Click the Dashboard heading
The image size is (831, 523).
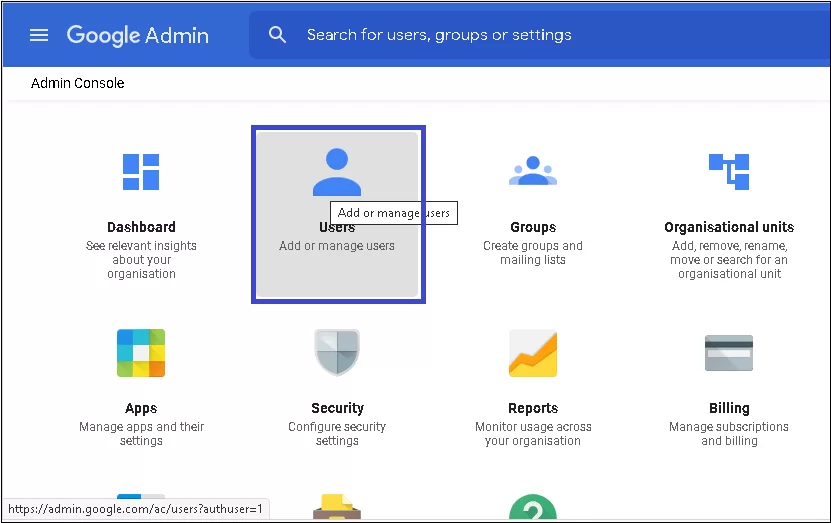pos(141,227)
